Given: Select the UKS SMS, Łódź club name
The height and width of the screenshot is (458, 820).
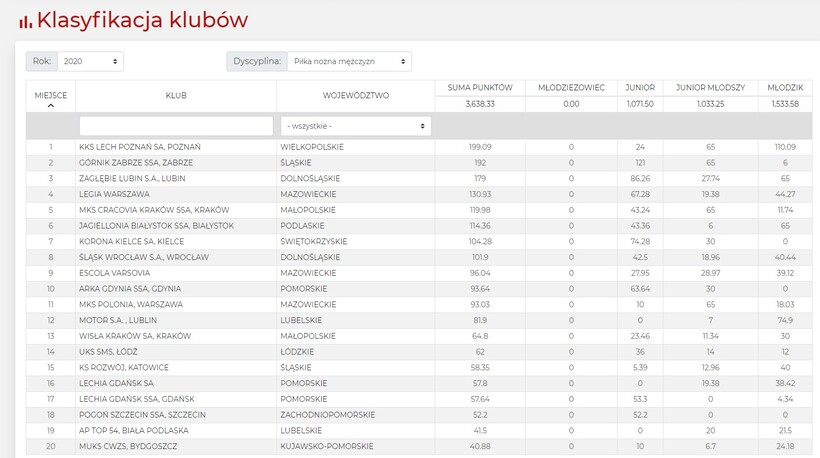Looking at the screenshot, I should (x=108, y=352).
